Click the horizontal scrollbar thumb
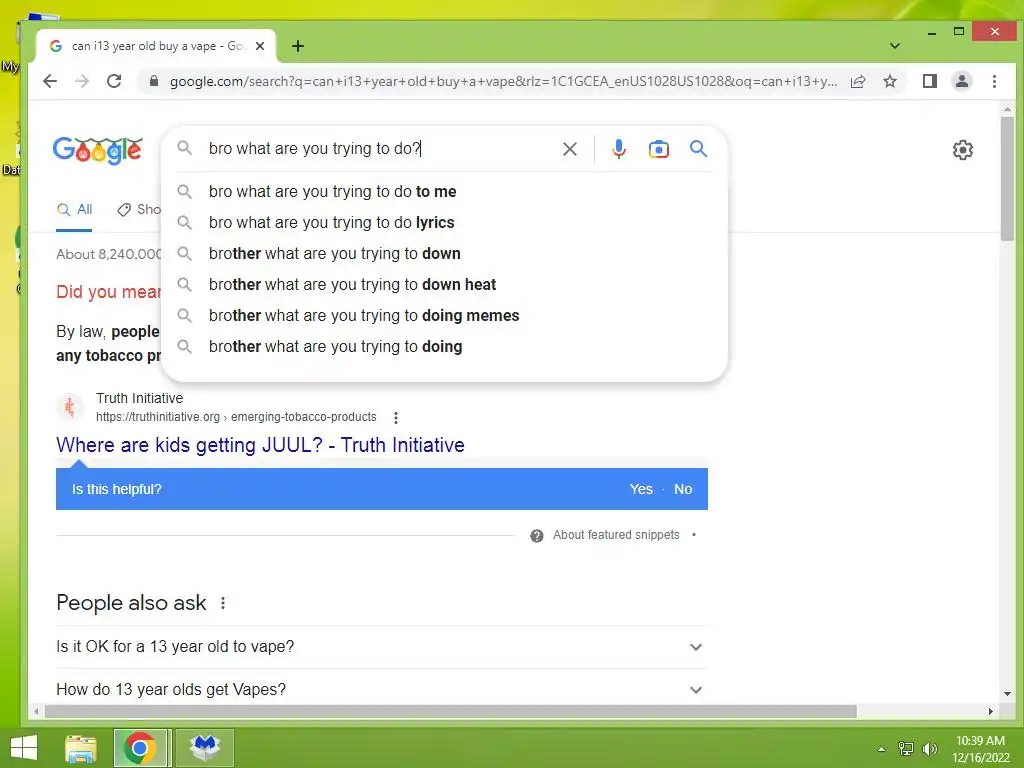The image size is (1024, 768). pos(451,711)
